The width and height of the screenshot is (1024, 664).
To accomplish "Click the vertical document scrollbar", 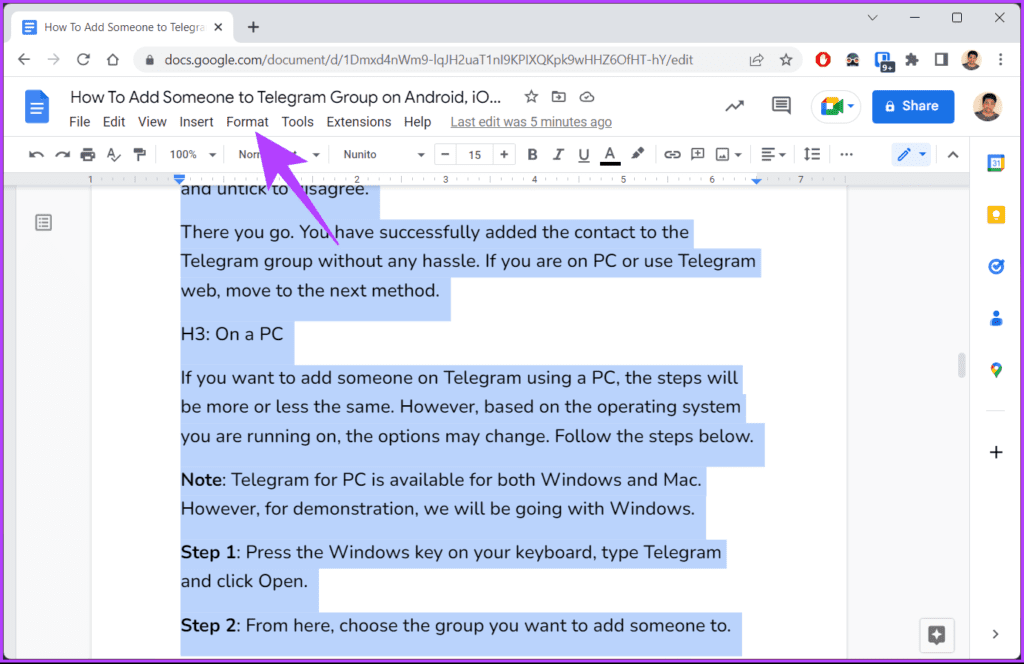I will [x=961, y=365].
